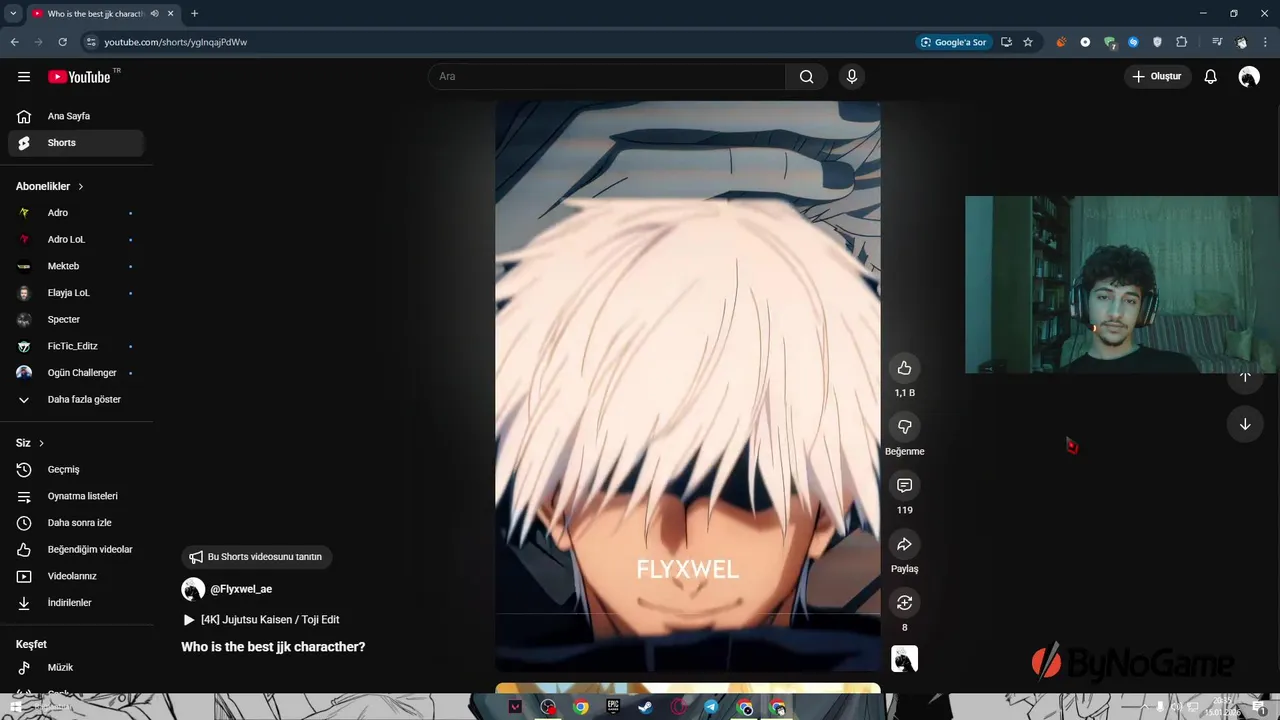The height and width of the screenshot is (720, 1280).
Task: Open the media controls music icon
Action: click(x=1216, y=42)
